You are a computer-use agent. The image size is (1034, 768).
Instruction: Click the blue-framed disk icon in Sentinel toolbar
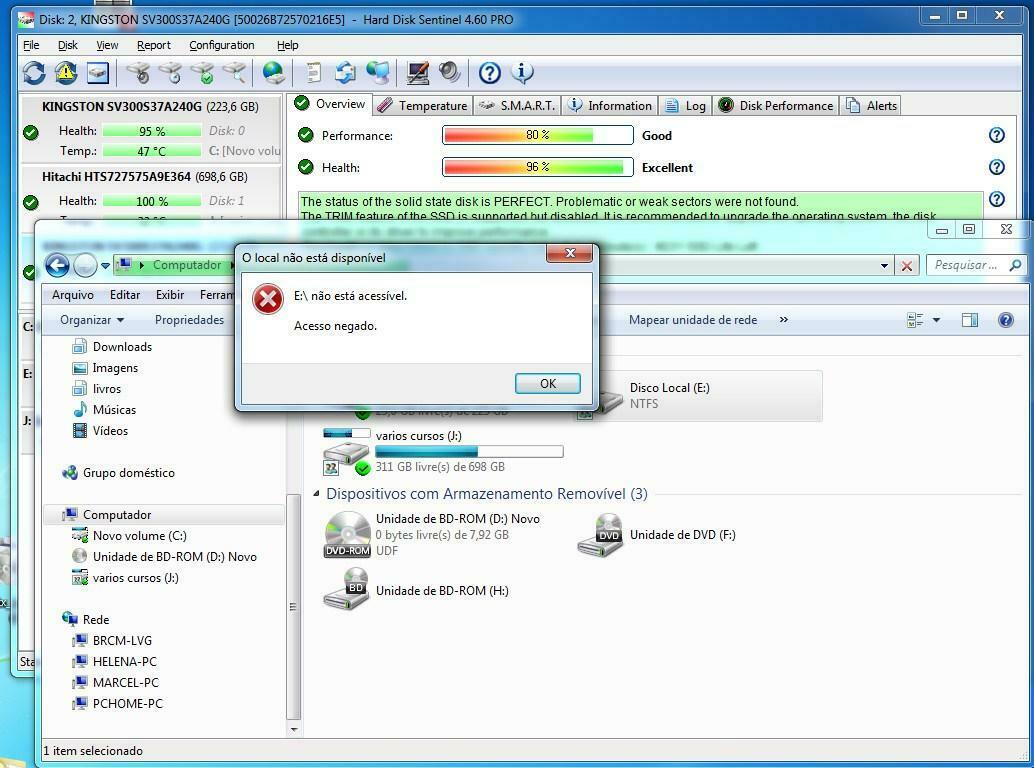point(98,73)
